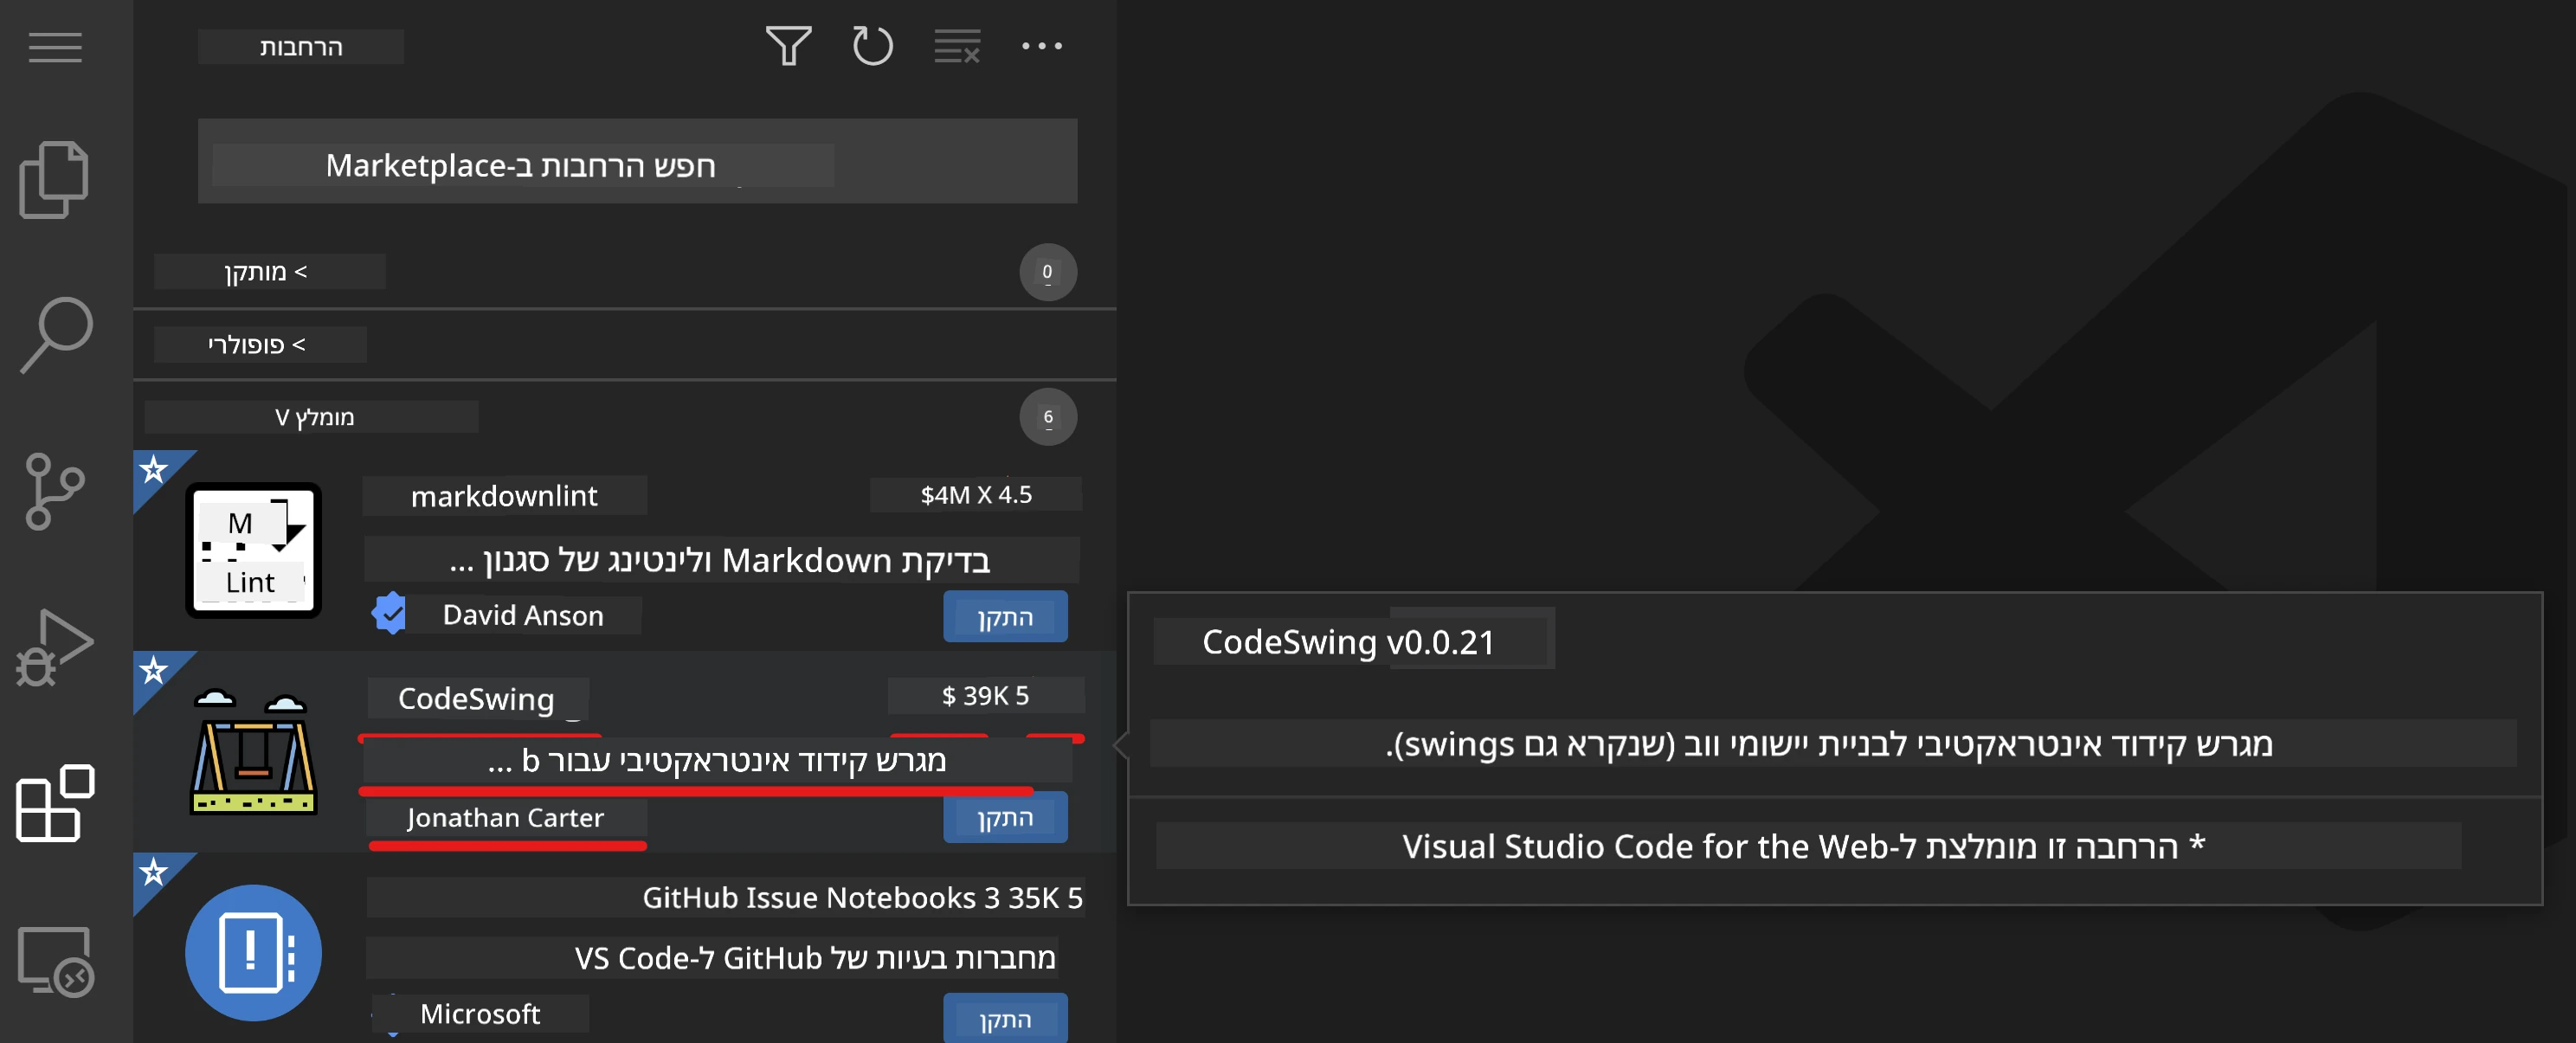Click David Anson's verified publisher badge
This screenshot has height=1043, width=2576.
tap(389, 614)
